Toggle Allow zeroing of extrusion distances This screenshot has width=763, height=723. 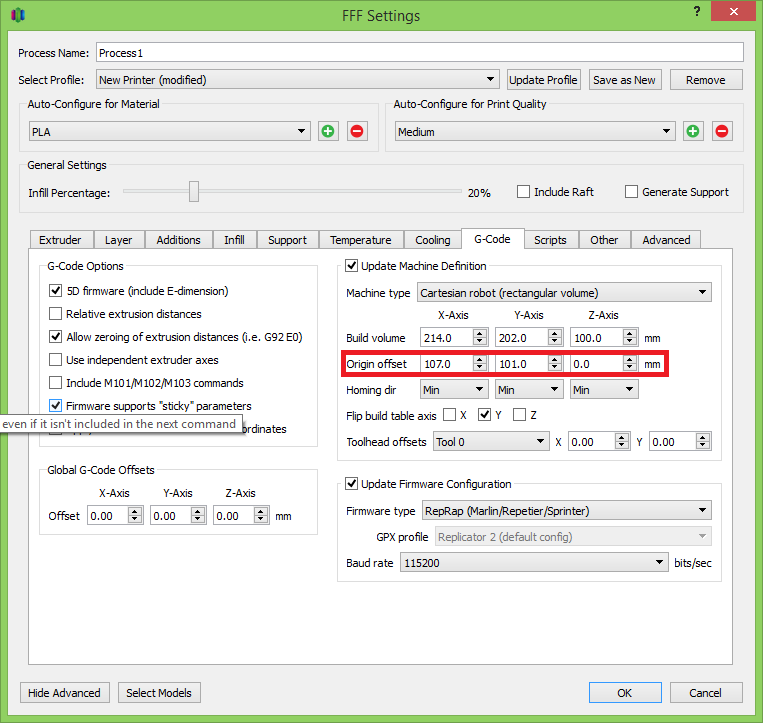(x=55, y=337)
